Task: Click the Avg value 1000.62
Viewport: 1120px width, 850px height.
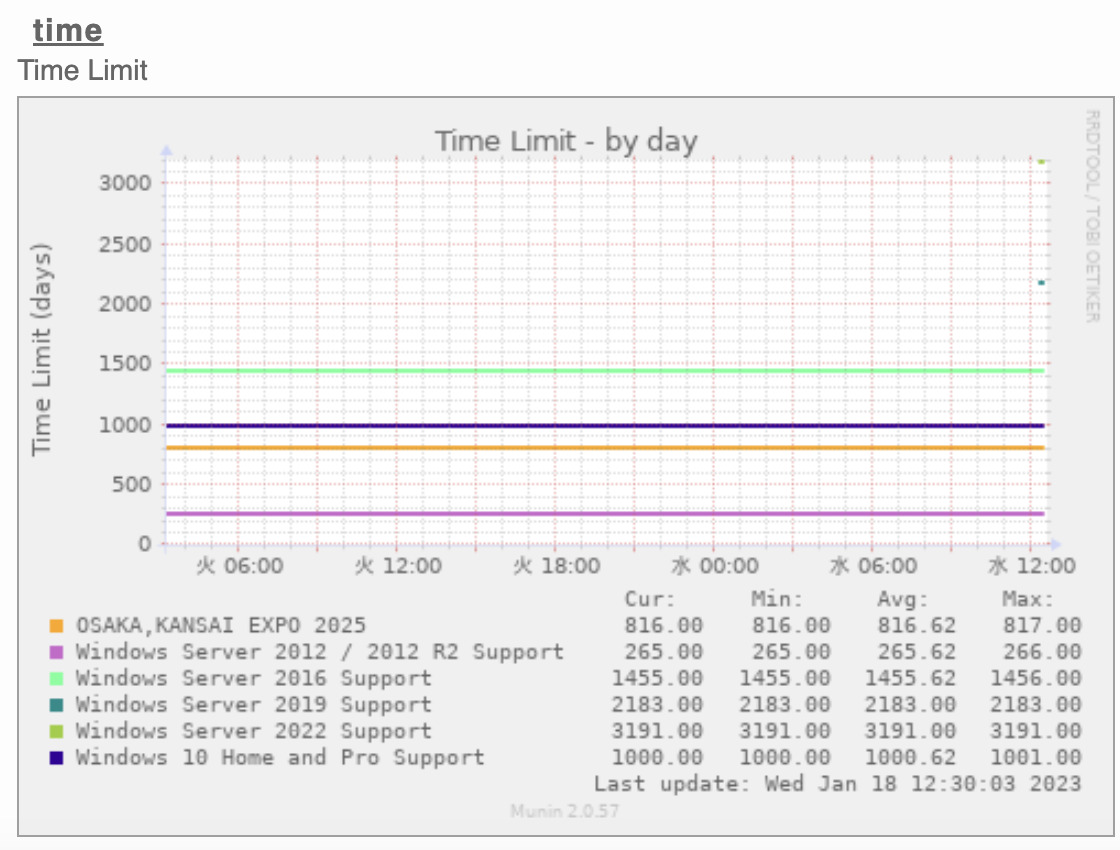Action: 910,758
